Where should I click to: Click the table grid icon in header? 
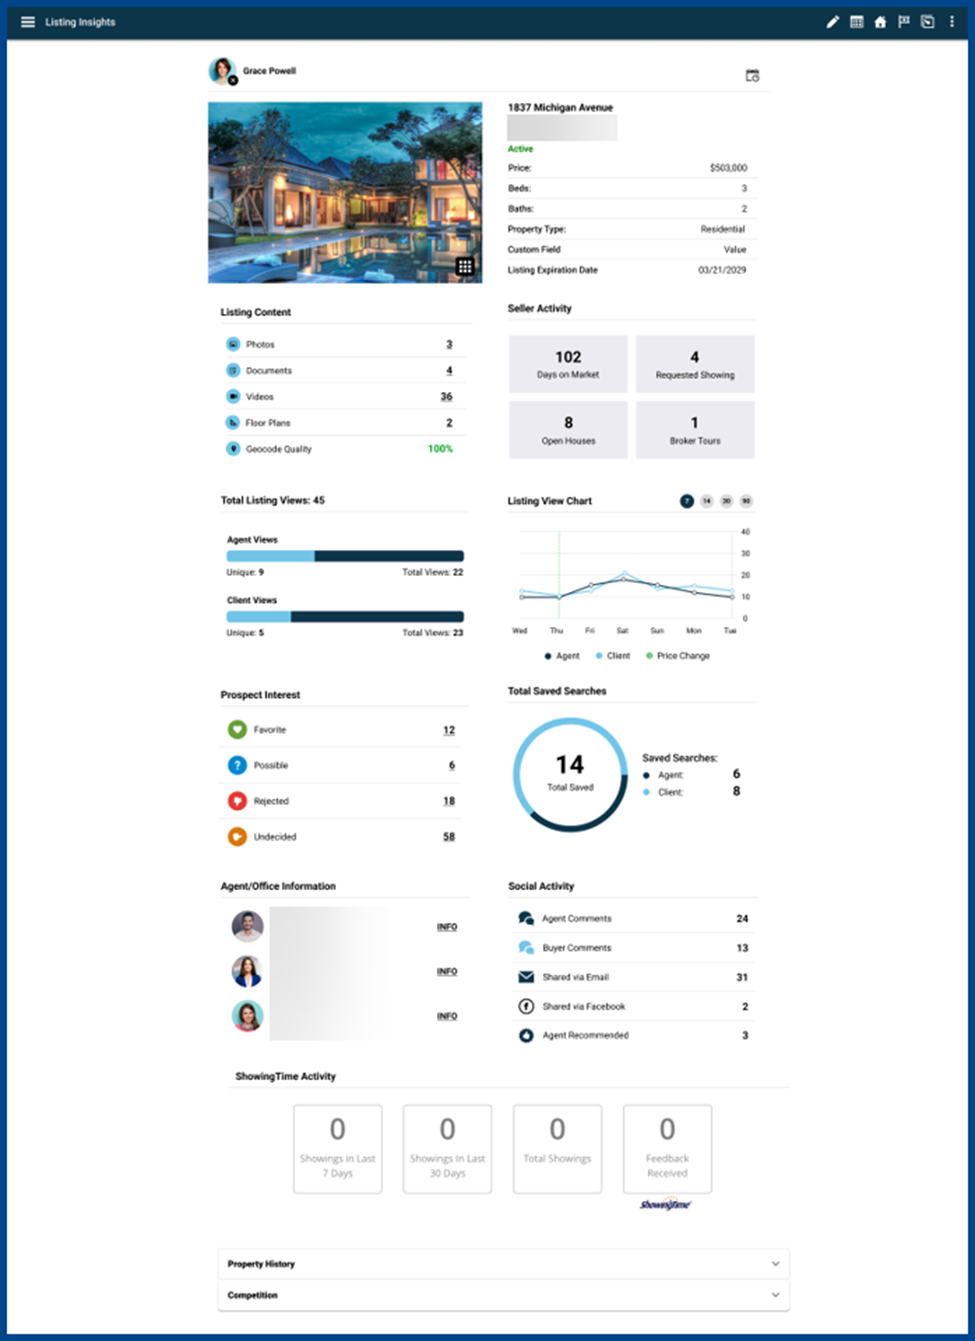tap(857, 22)
